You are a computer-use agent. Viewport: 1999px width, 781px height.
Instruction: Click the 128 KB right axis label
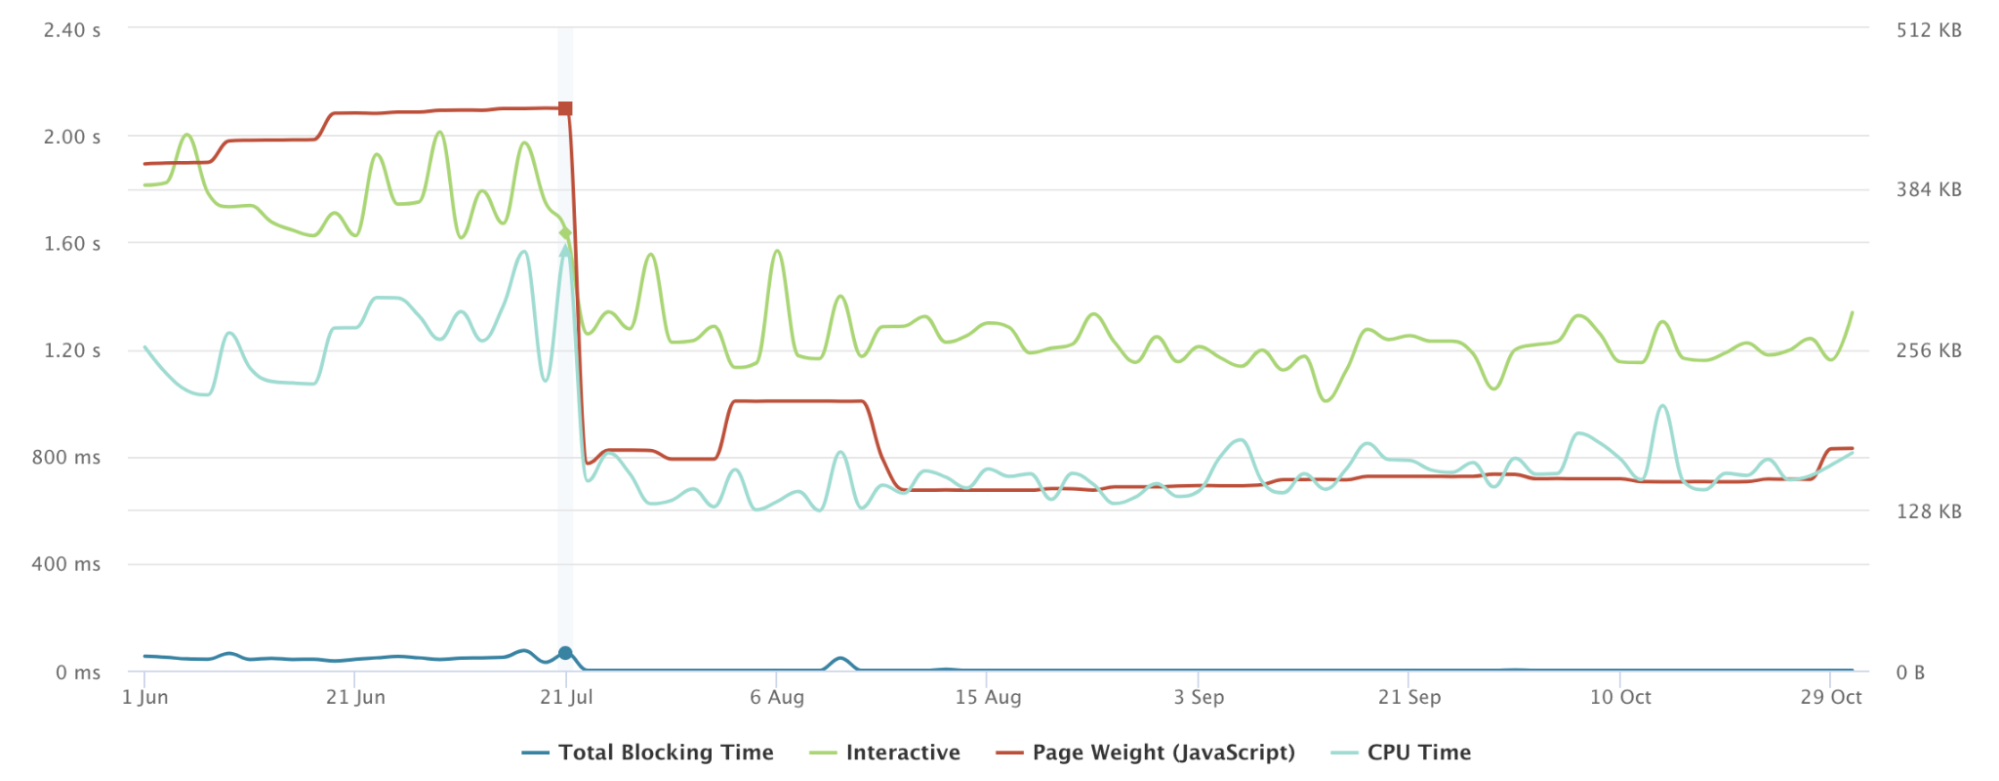1929,511
